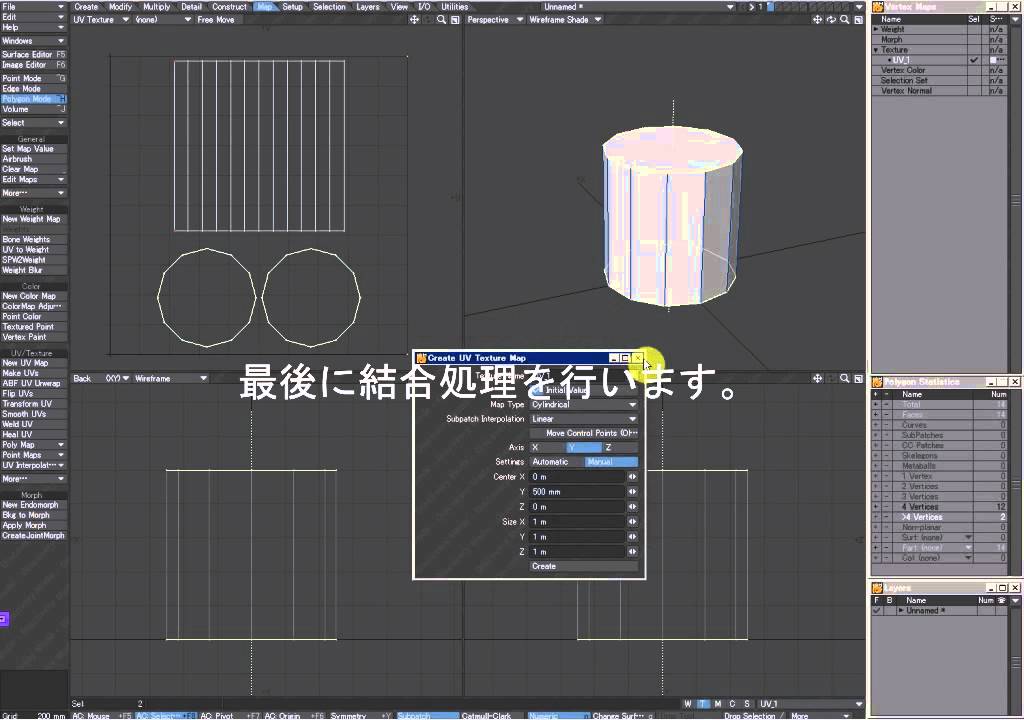The image size is (1024, 720).
Task: Open the UV_1 map selector in the bottom bar
Action: pos(810,704)
